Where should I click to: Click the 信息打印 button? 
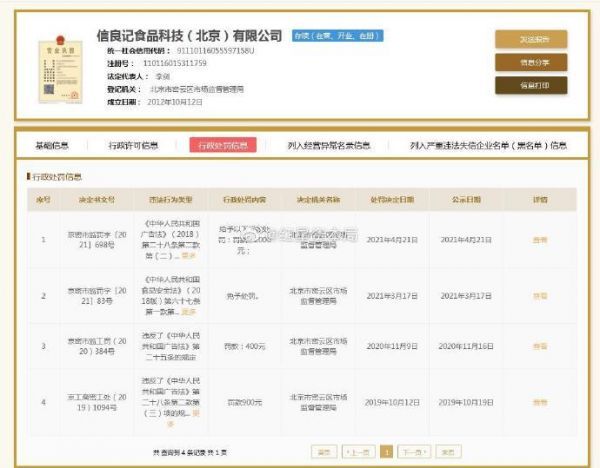click(x=531, y=85)
